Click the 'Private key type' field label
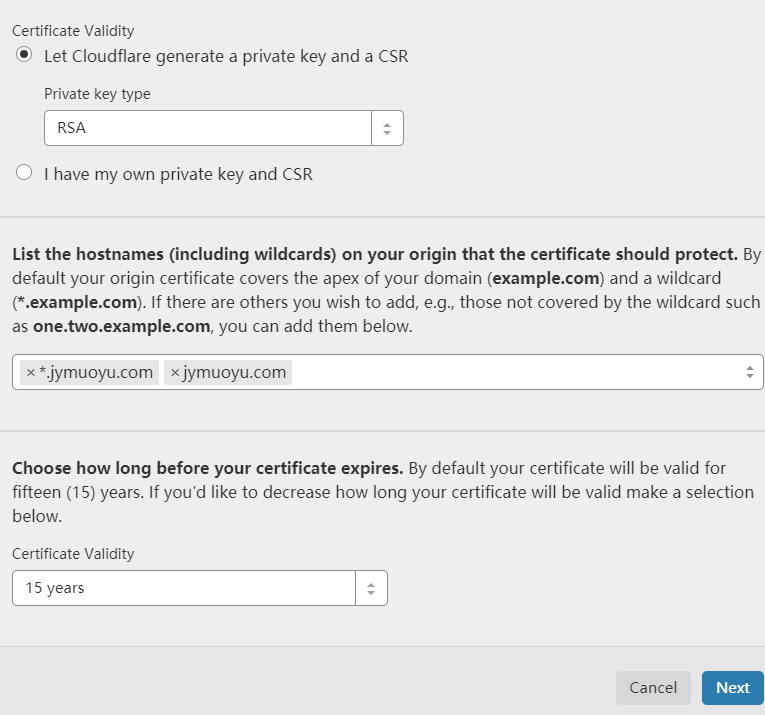The image size is (765, 715). [97, 94]
